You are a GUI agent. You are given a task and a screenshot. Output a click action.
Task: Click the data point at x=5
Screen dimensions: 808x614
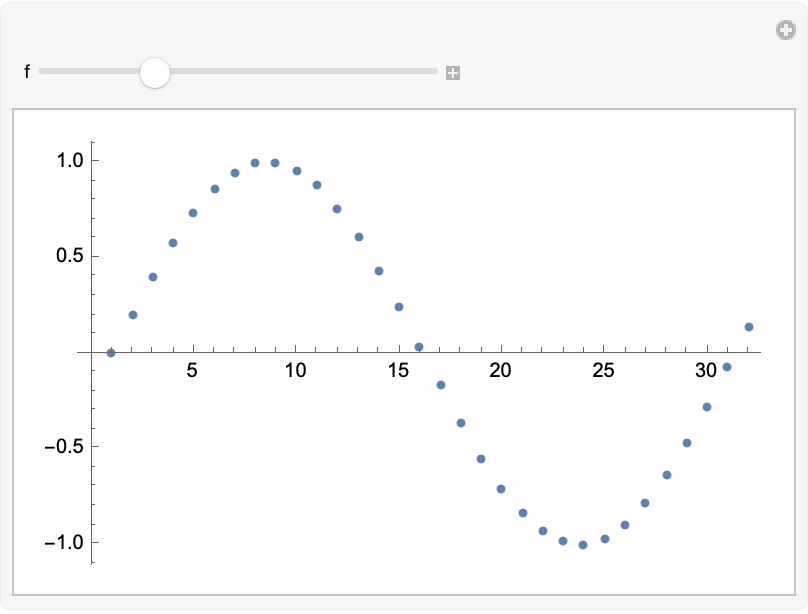(193, 213)
